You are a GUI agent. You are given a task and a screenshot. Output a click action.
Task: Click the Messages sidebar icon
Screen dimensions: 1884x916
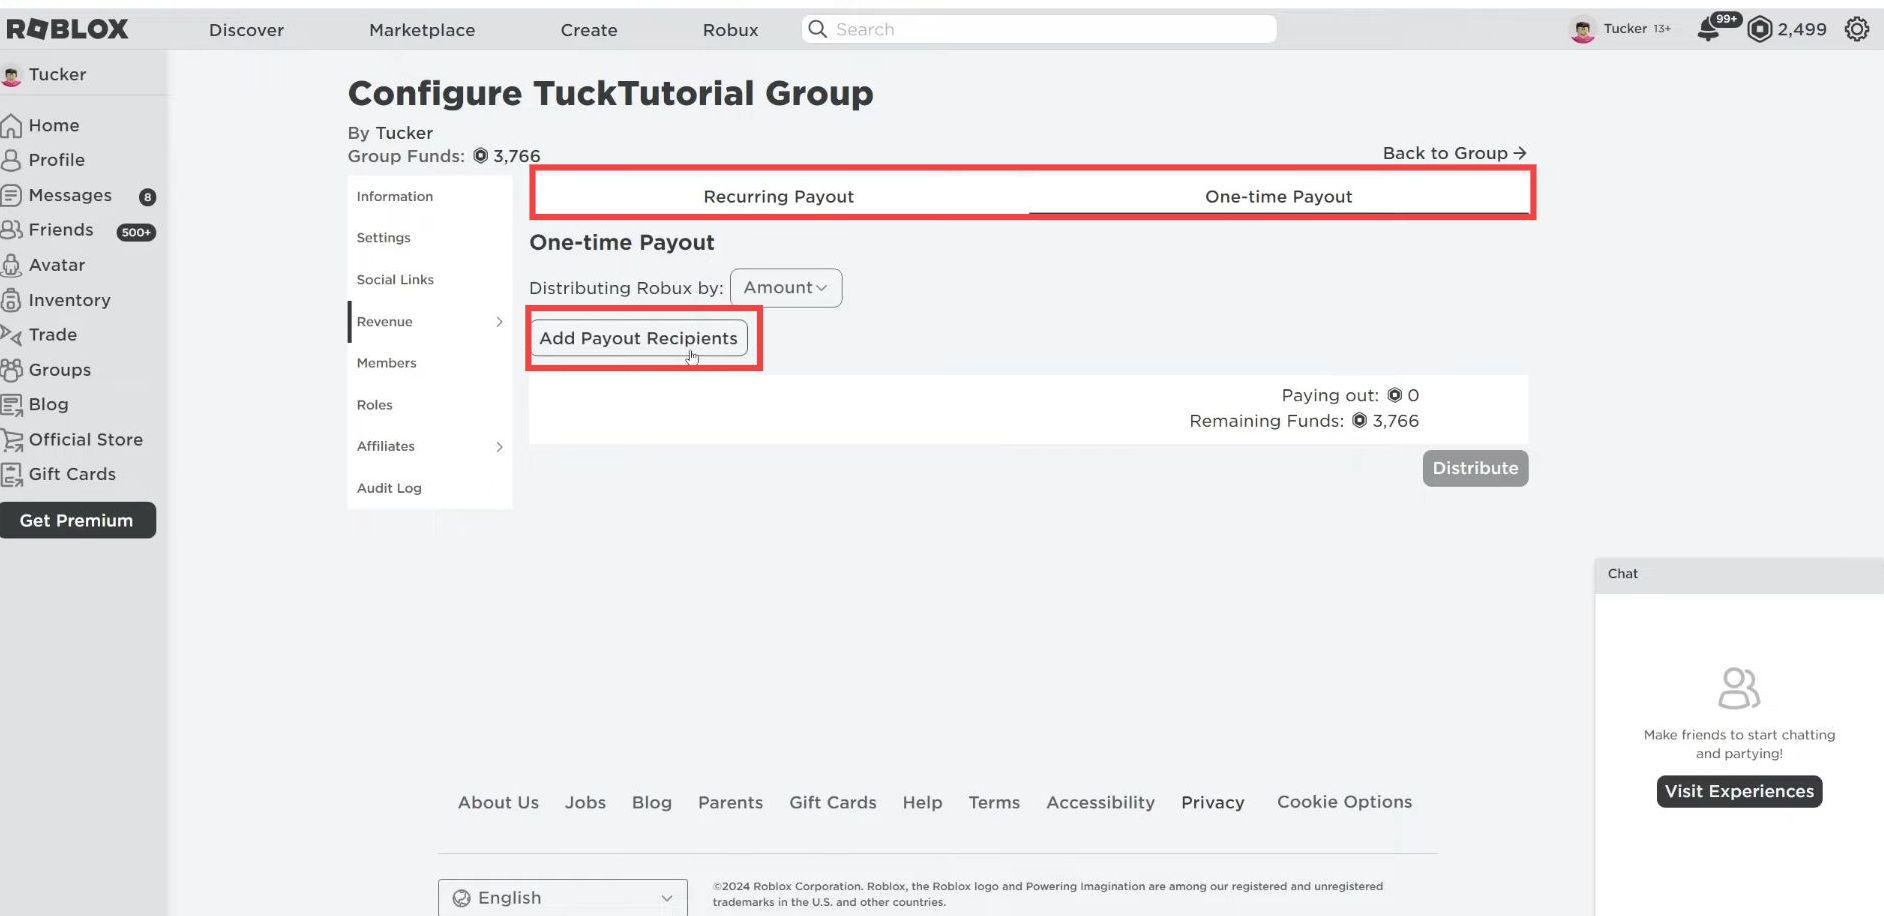11,195
